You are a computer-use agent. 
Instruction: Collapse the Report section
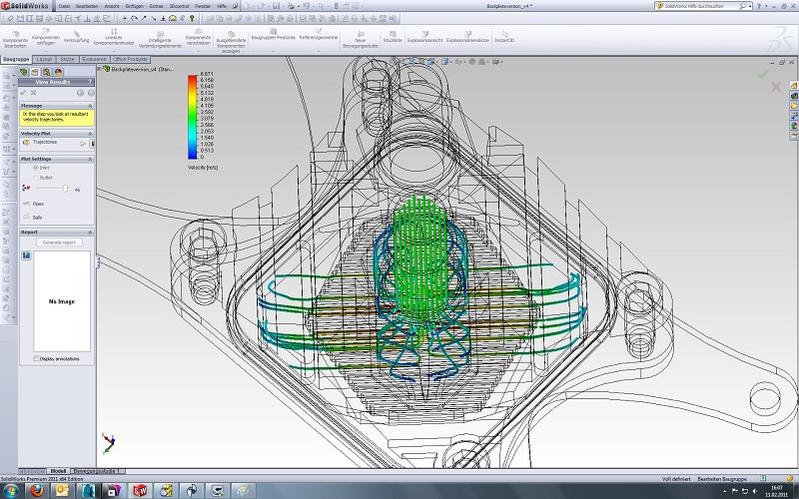90,232
